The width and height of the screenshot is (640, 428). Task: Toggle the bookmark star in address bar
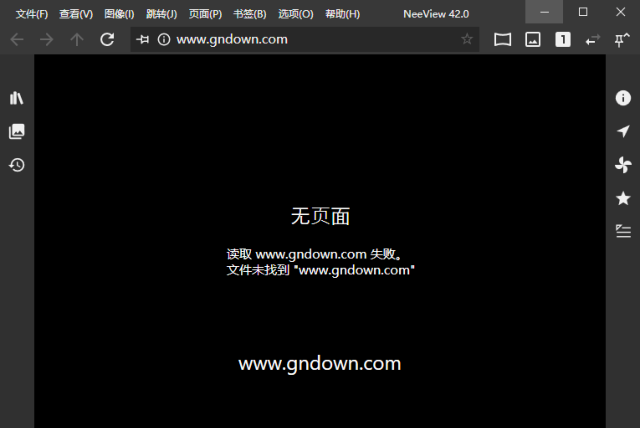pos(467,40)
